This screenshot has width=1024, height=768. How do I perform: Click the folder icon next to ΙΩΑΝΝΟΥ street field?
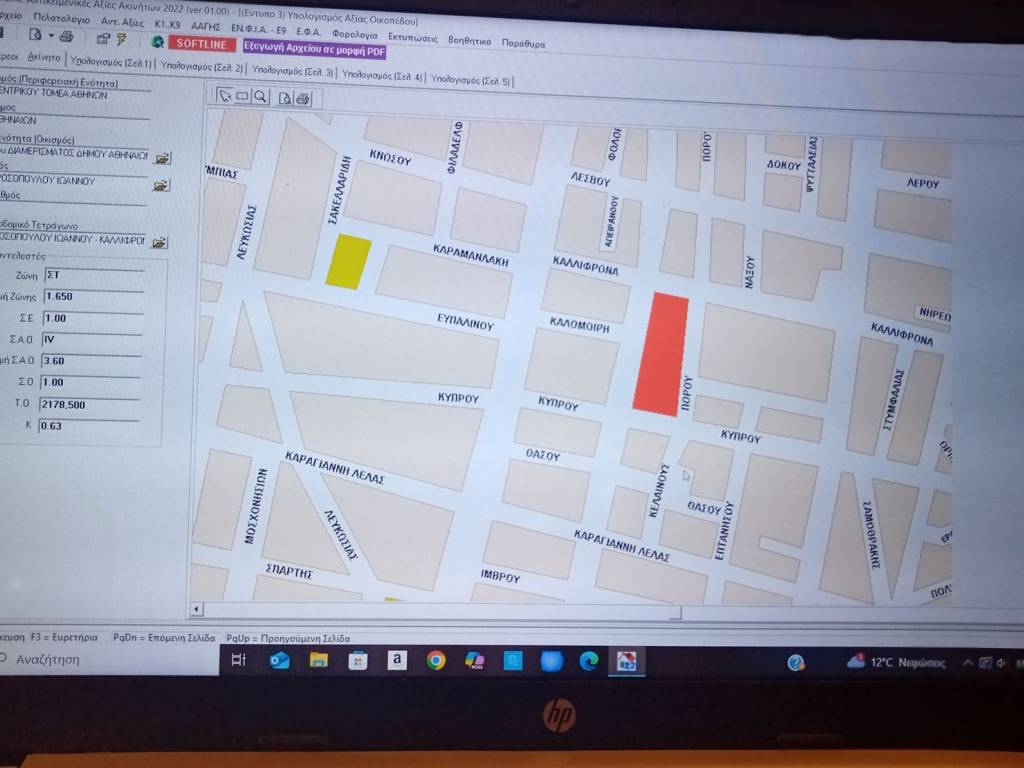[160, 185]
